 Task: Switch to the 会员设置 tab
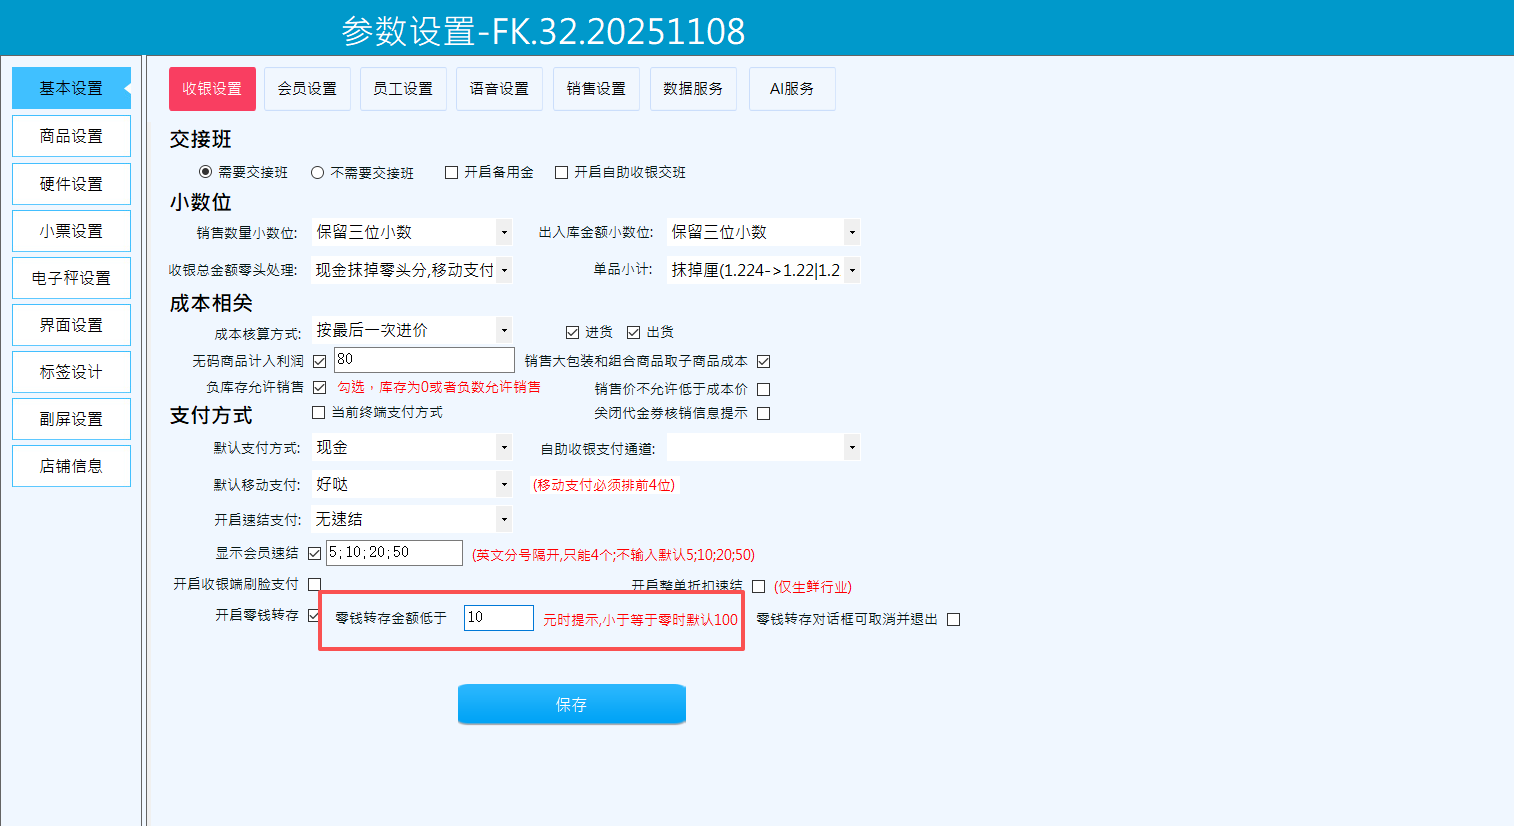[x=307, y=89]
